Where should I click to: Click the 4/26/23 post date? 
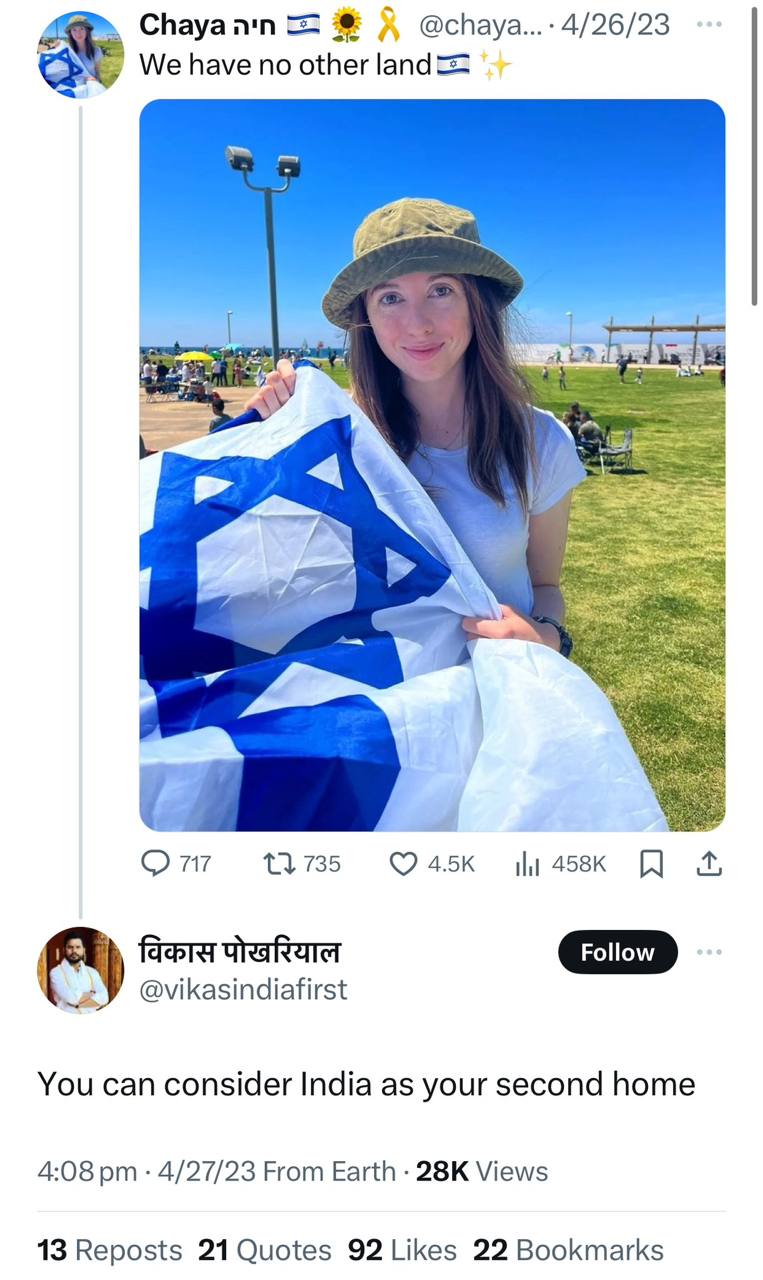coord(615,26)
